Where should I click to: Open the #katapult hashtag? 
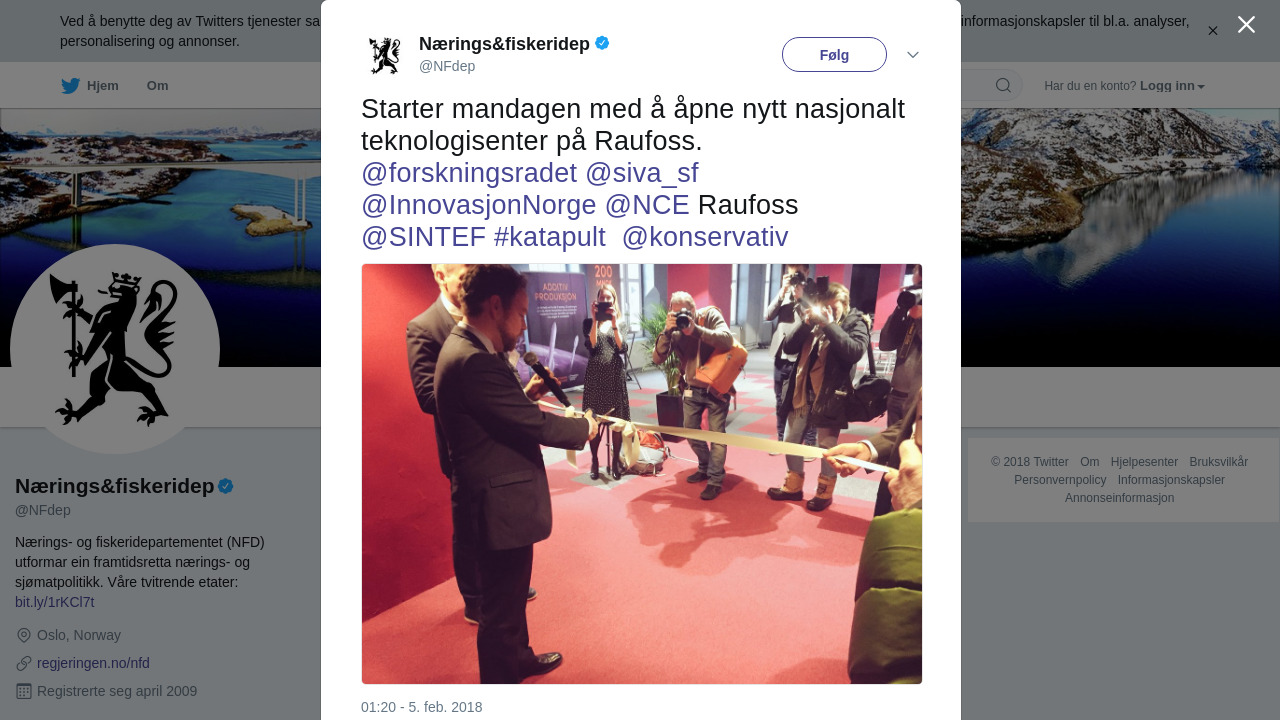[x=550, y=237]
